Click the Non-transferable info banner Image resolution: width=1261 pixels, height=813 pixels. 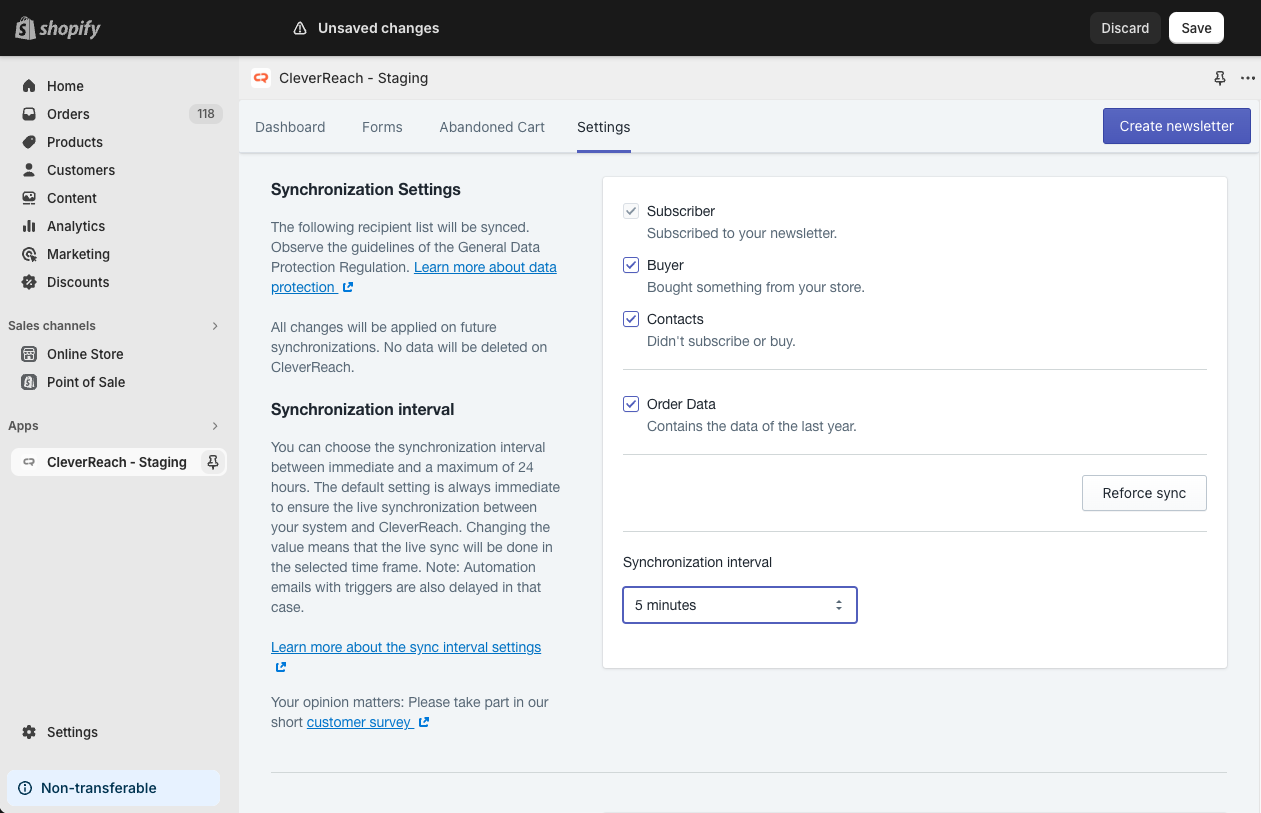click(x=113, y=788)
